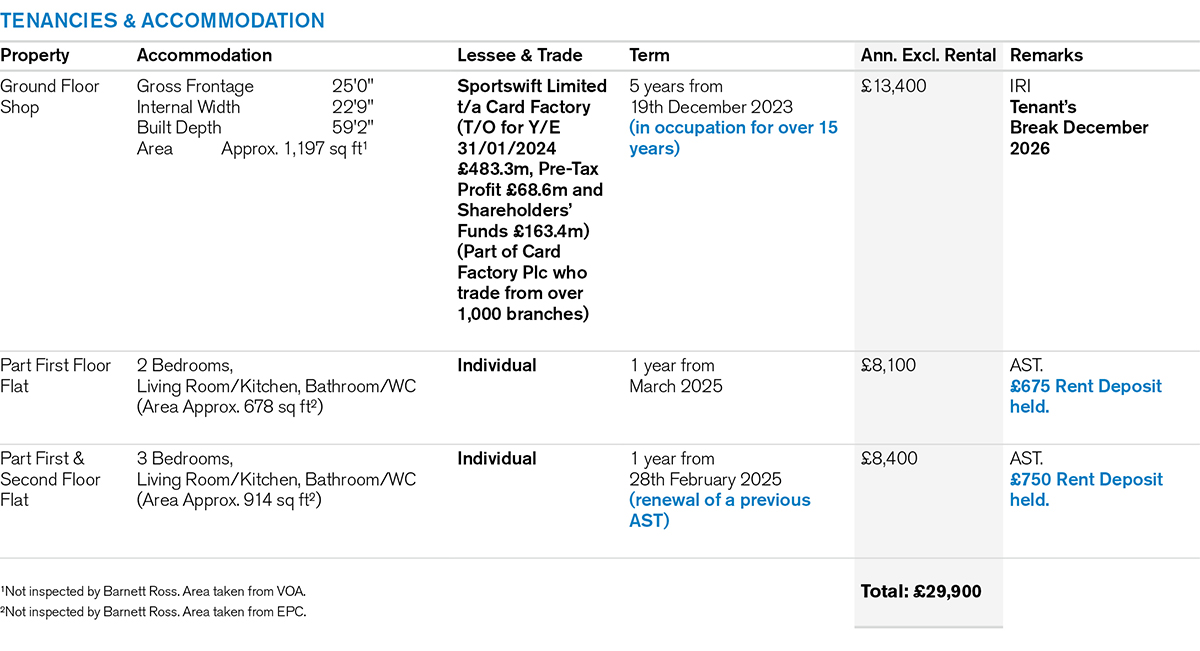The width and height of the screenshot is (1200, 651).
Task: Click the Remarks column header
Action: pyautogui.click(x=1046, y=56)
